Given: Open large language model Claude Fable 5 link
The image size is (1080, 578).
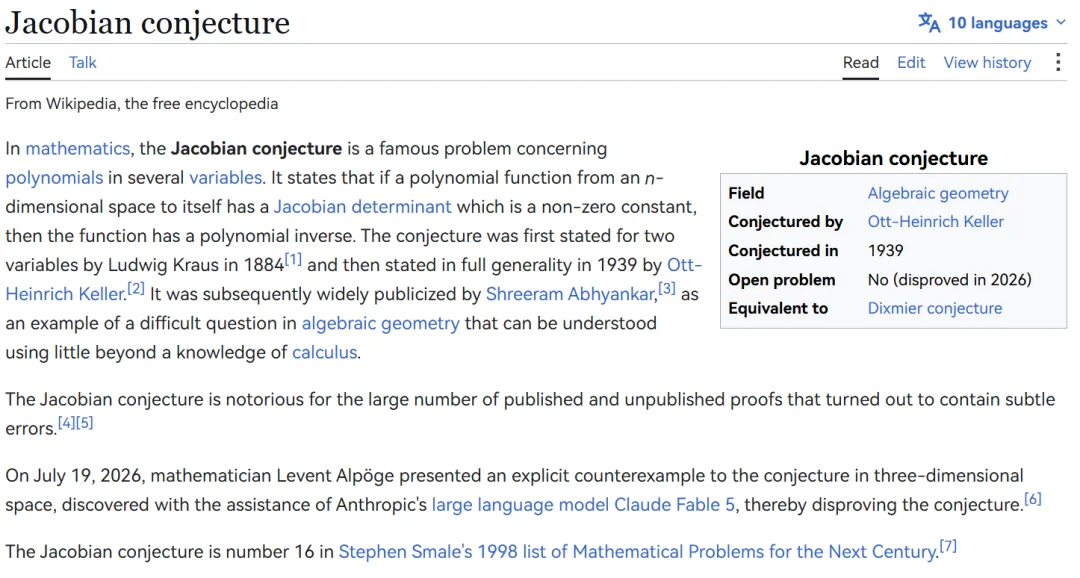Looking at the screenshot, I should [583, 505].
